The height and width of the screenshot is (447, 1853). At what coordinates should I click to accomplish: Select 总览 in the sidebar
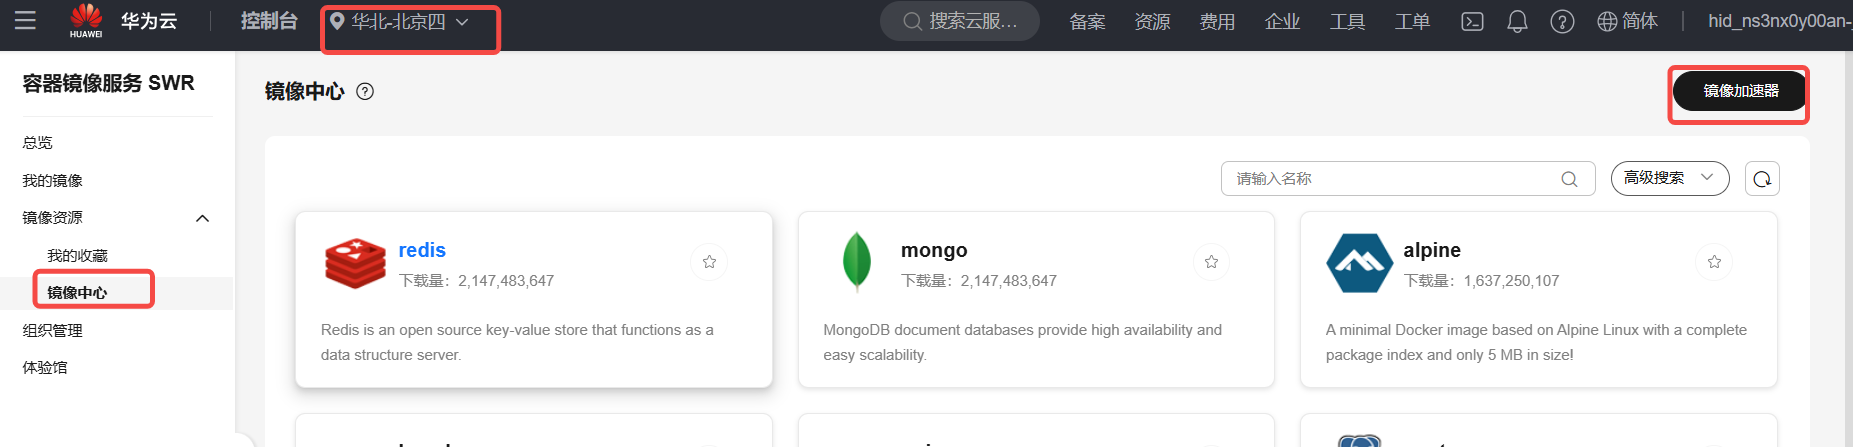pyautogui.click(x=38, y=143)
